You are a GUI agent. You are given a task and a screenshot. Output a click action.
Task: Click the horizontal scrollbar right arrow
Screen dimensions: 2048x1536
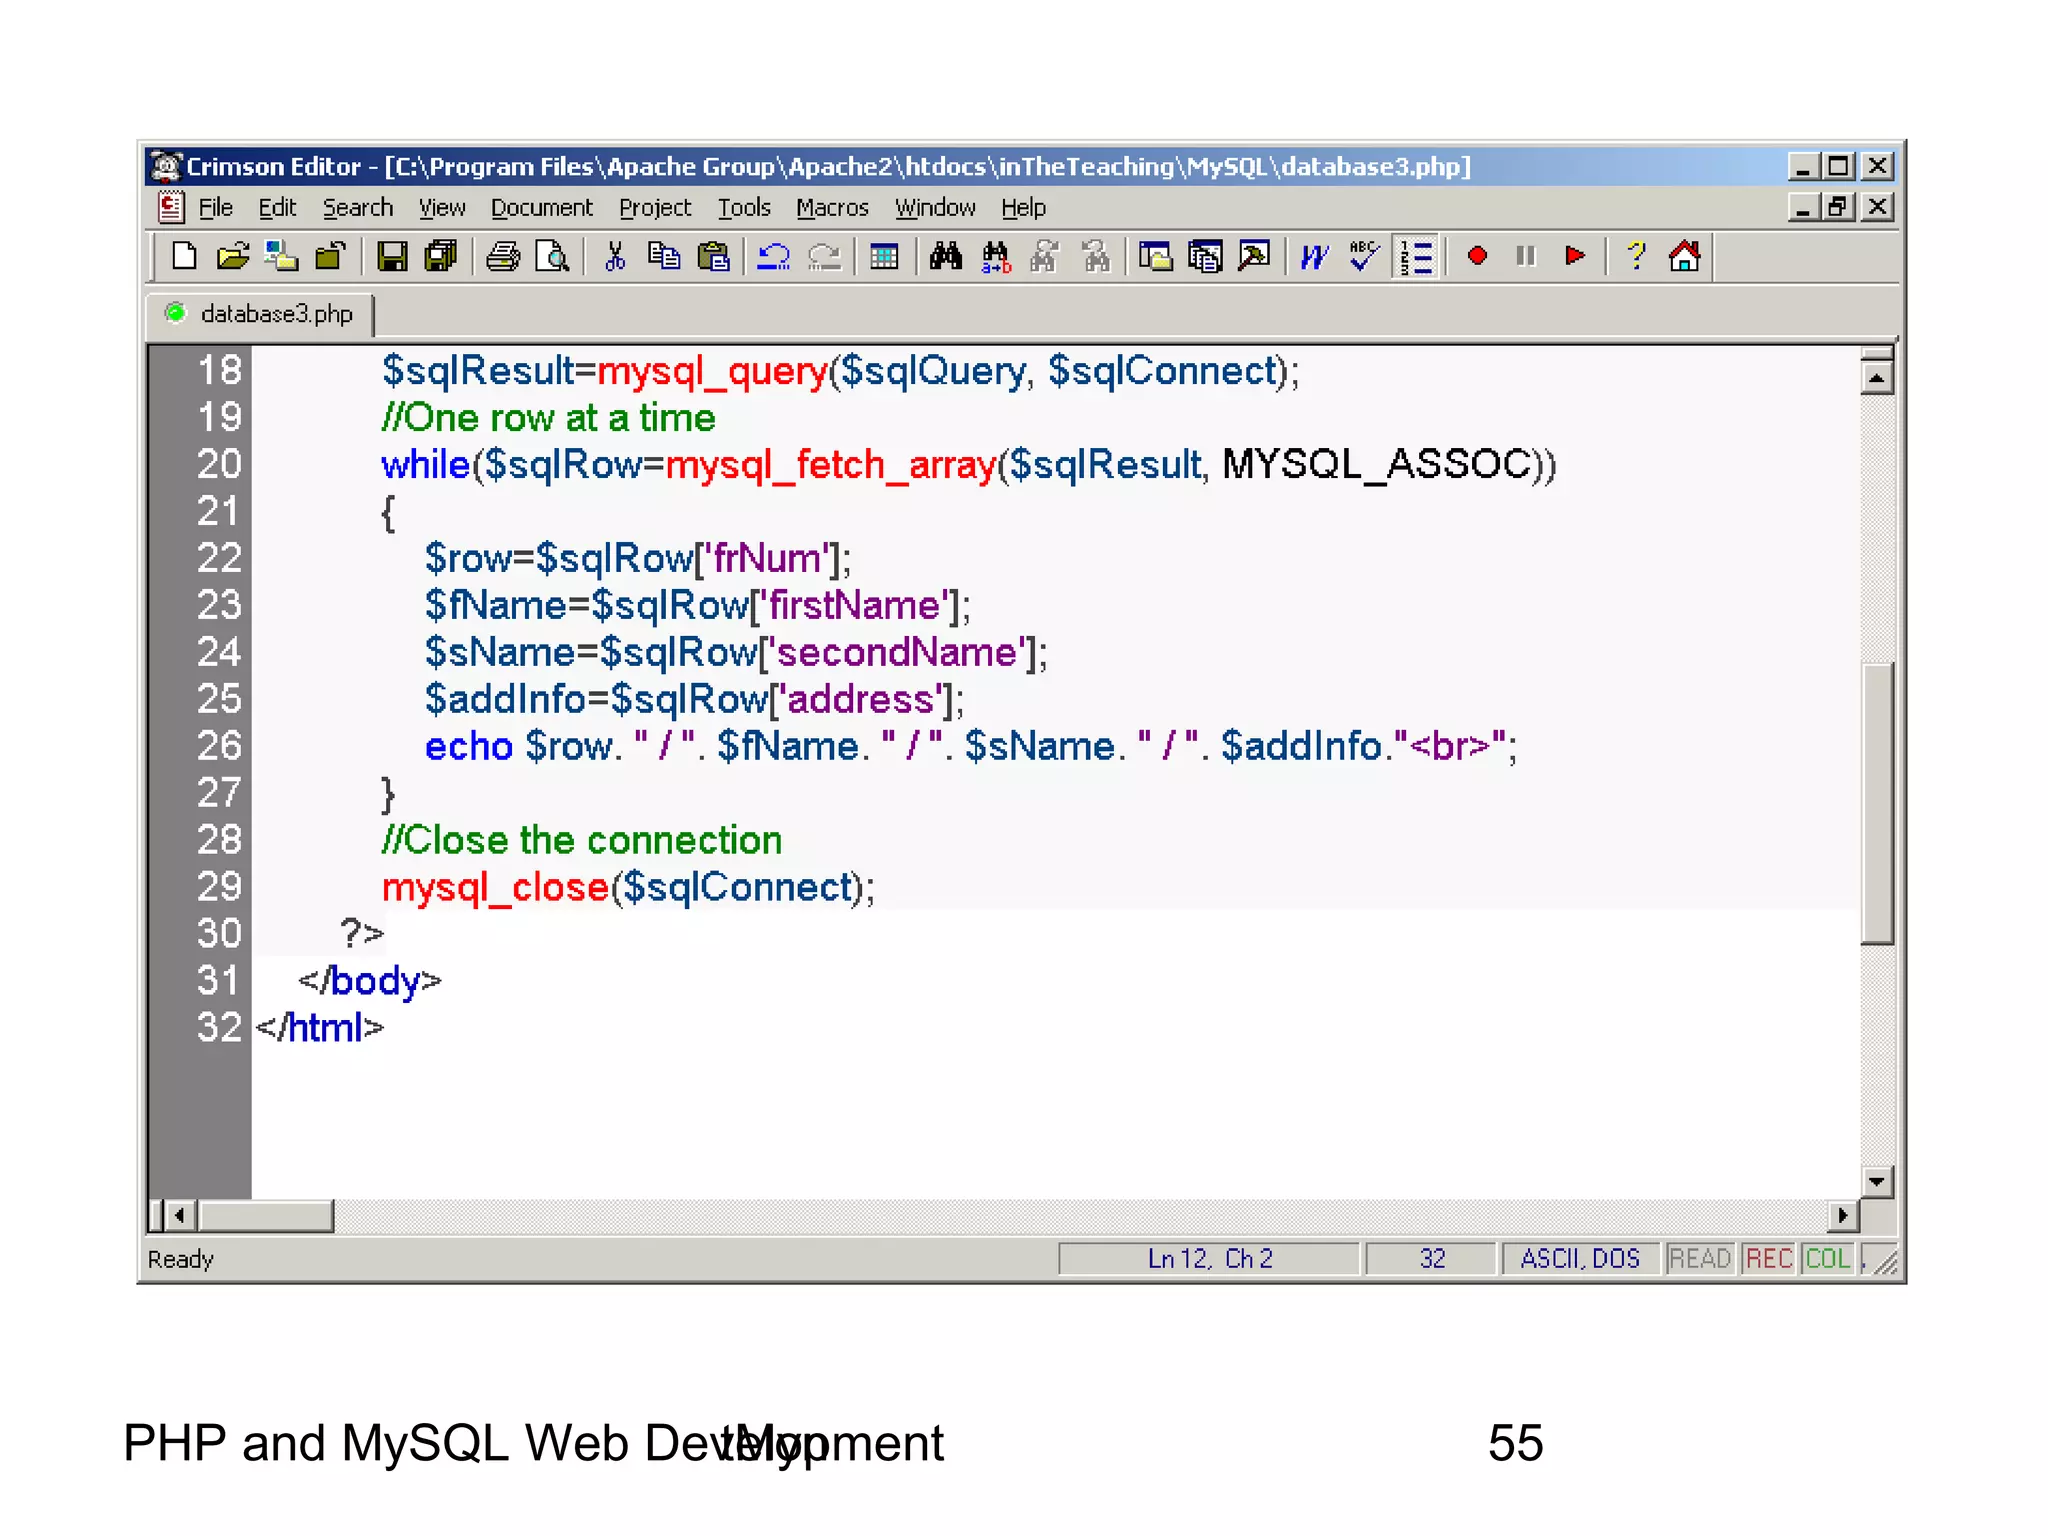click(1842, 1216)
